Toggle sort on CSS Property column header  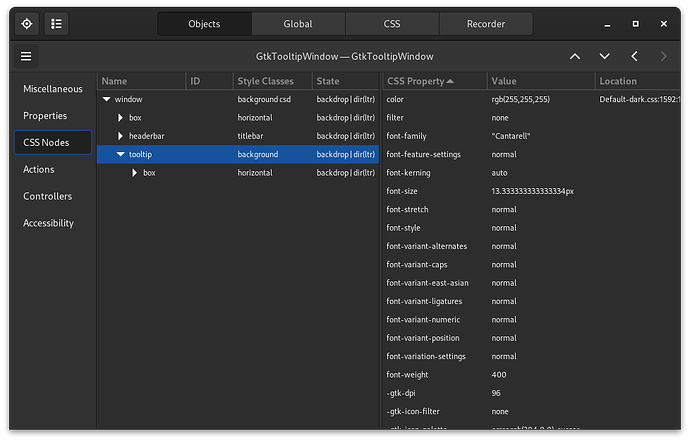[435, 81]
